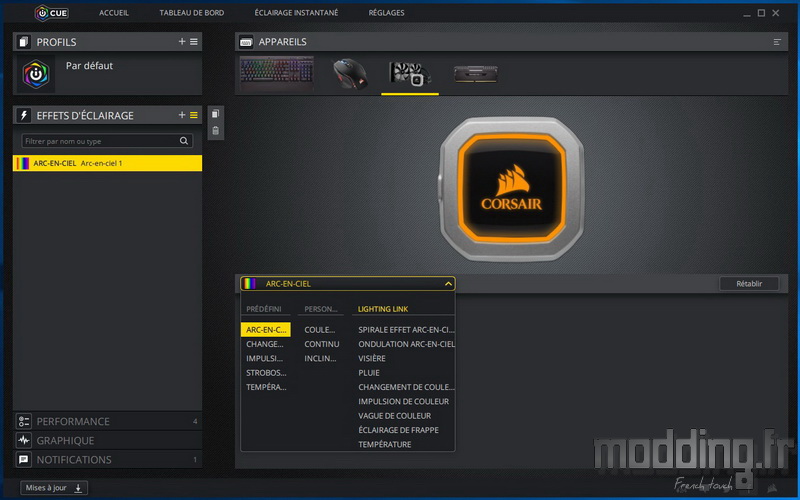Viewport: 800px width, 500px height.
Task: Click the rainbow swatch in effect dropdown
Action: 250,284
